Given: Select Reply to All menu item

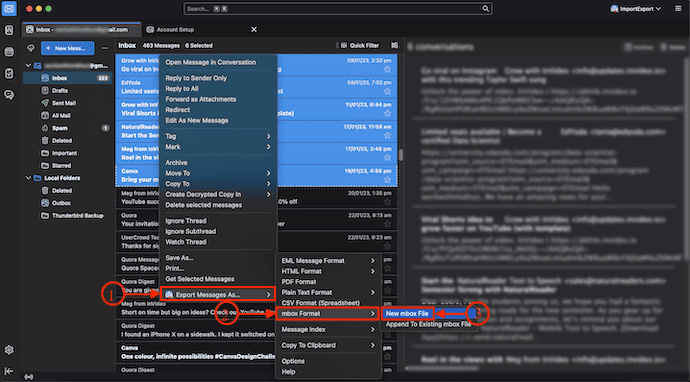Looking at the screenshot, I should click(218, 88).
